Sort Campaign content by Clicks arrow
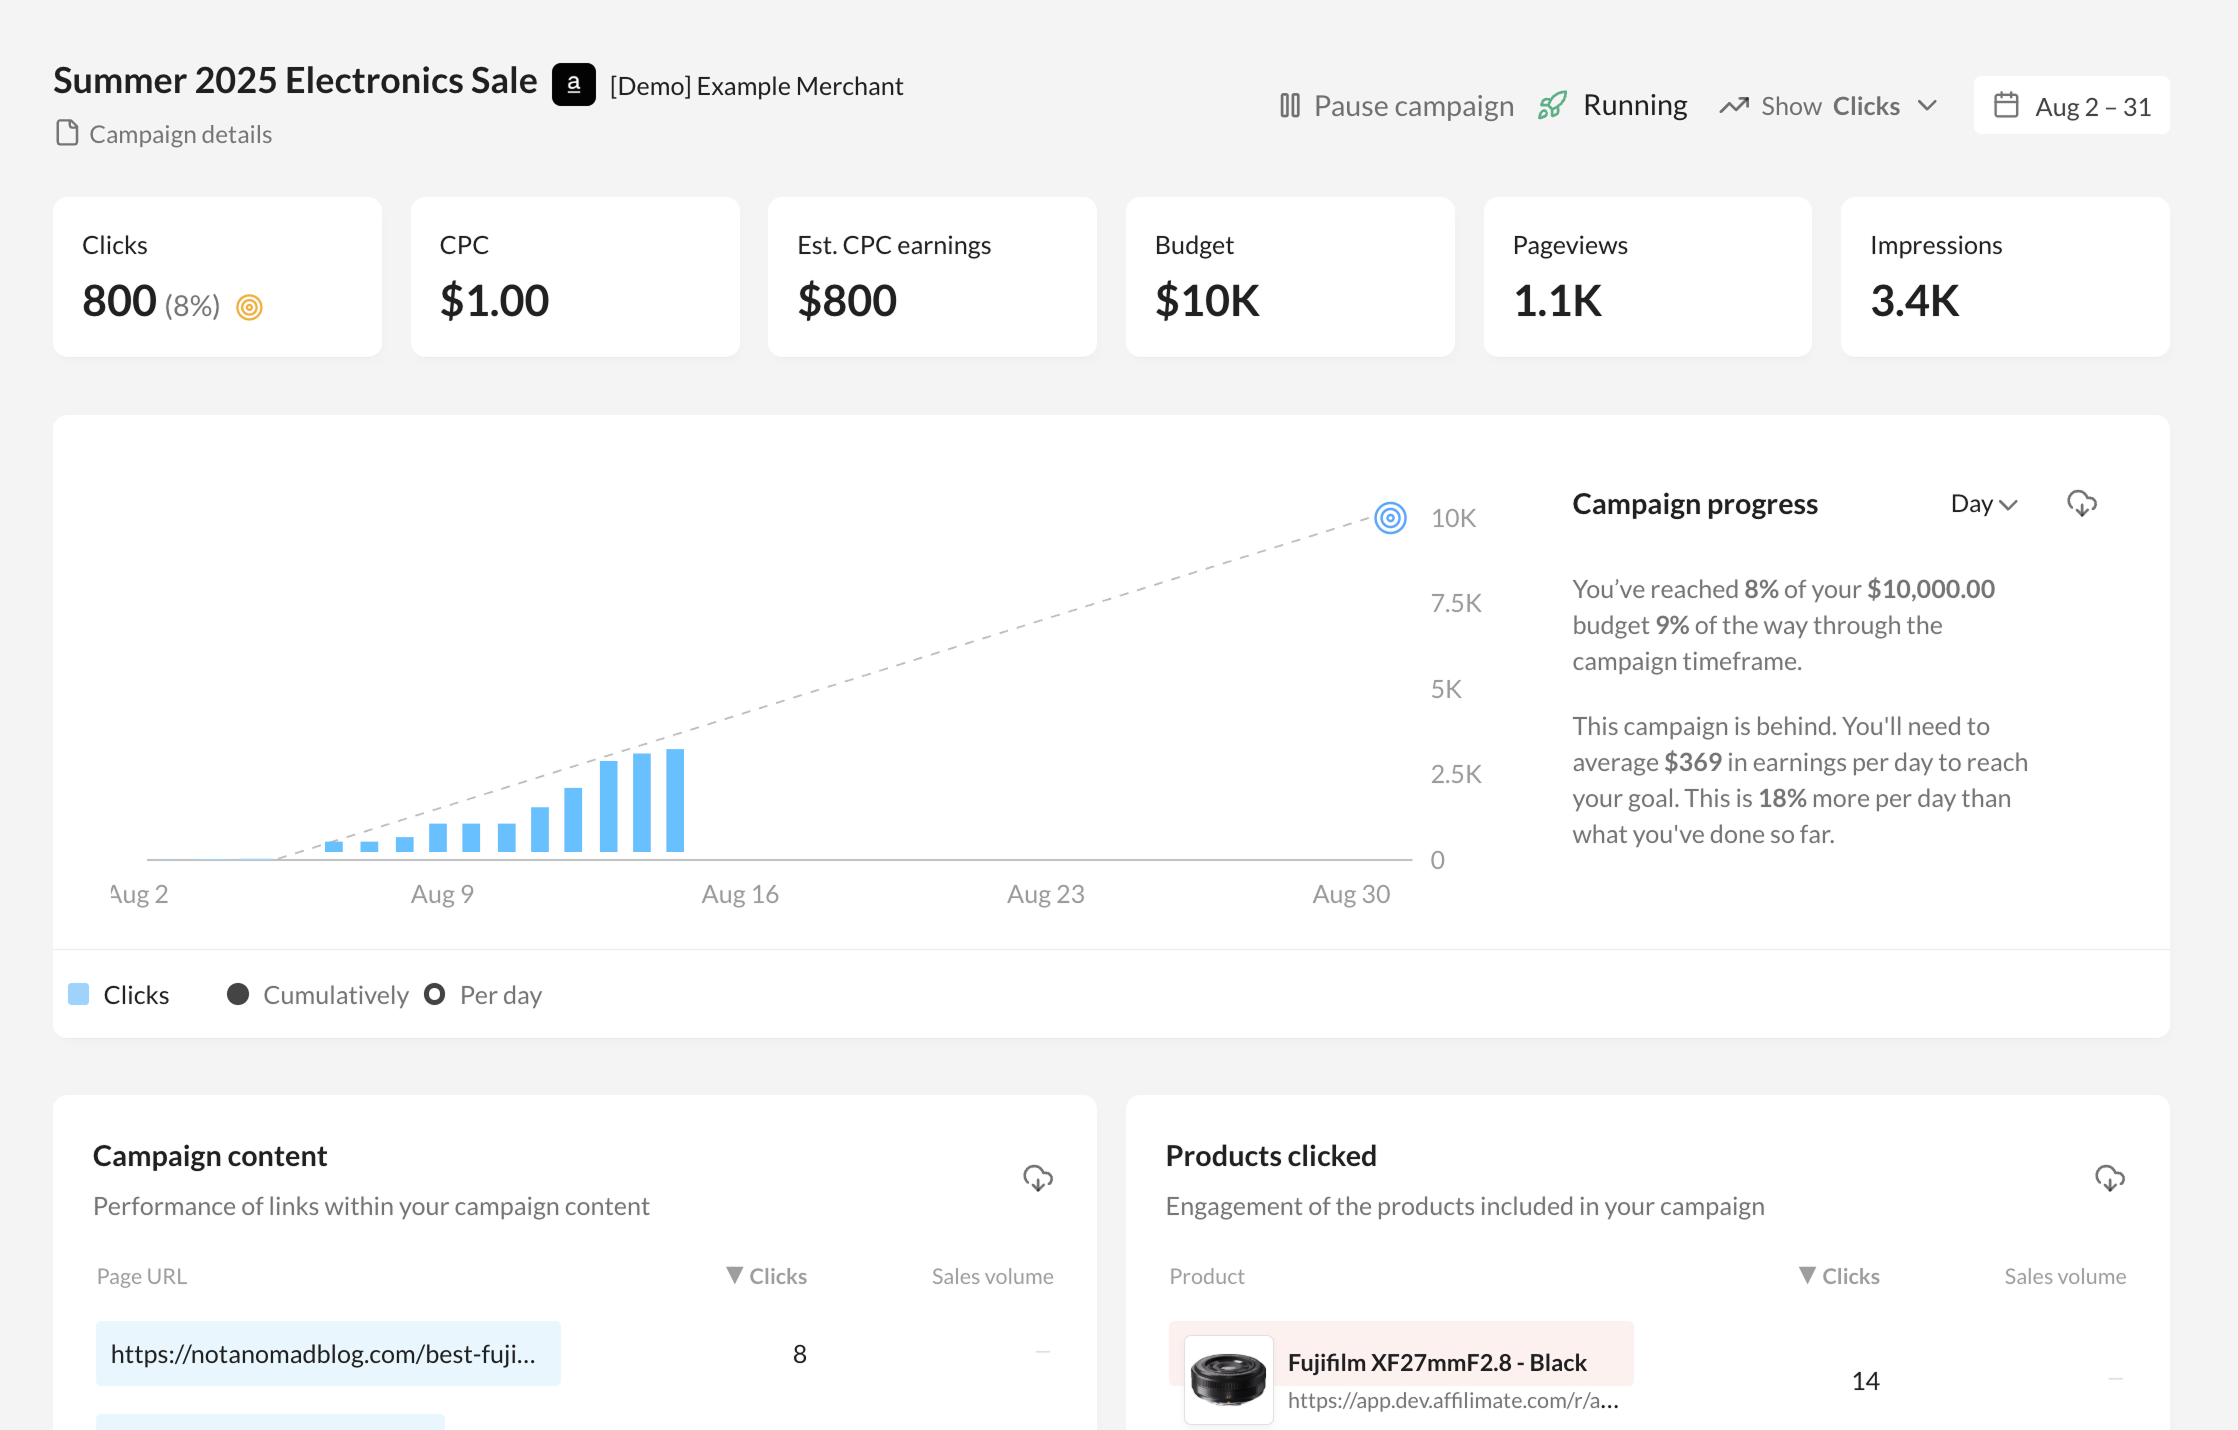This screenshot has height=1430, width=2238. pyautogui.click(x=734, y=1275)
